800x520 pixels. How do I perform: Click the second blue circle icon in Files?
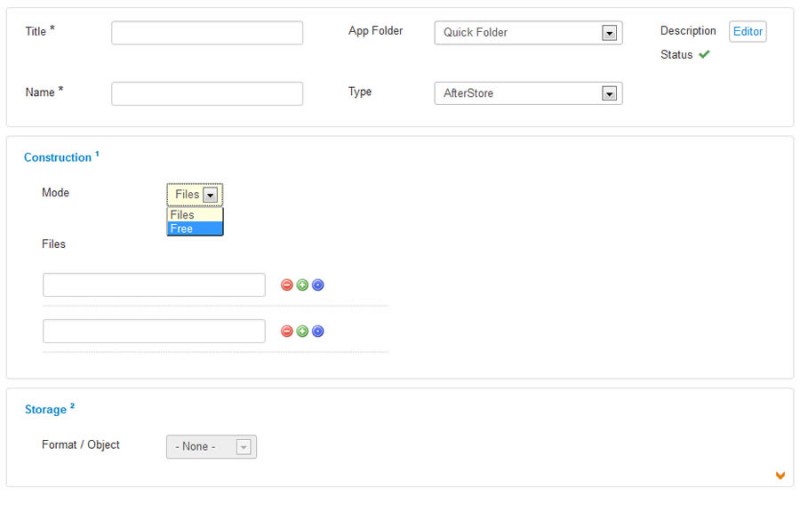tap(318, 331)
